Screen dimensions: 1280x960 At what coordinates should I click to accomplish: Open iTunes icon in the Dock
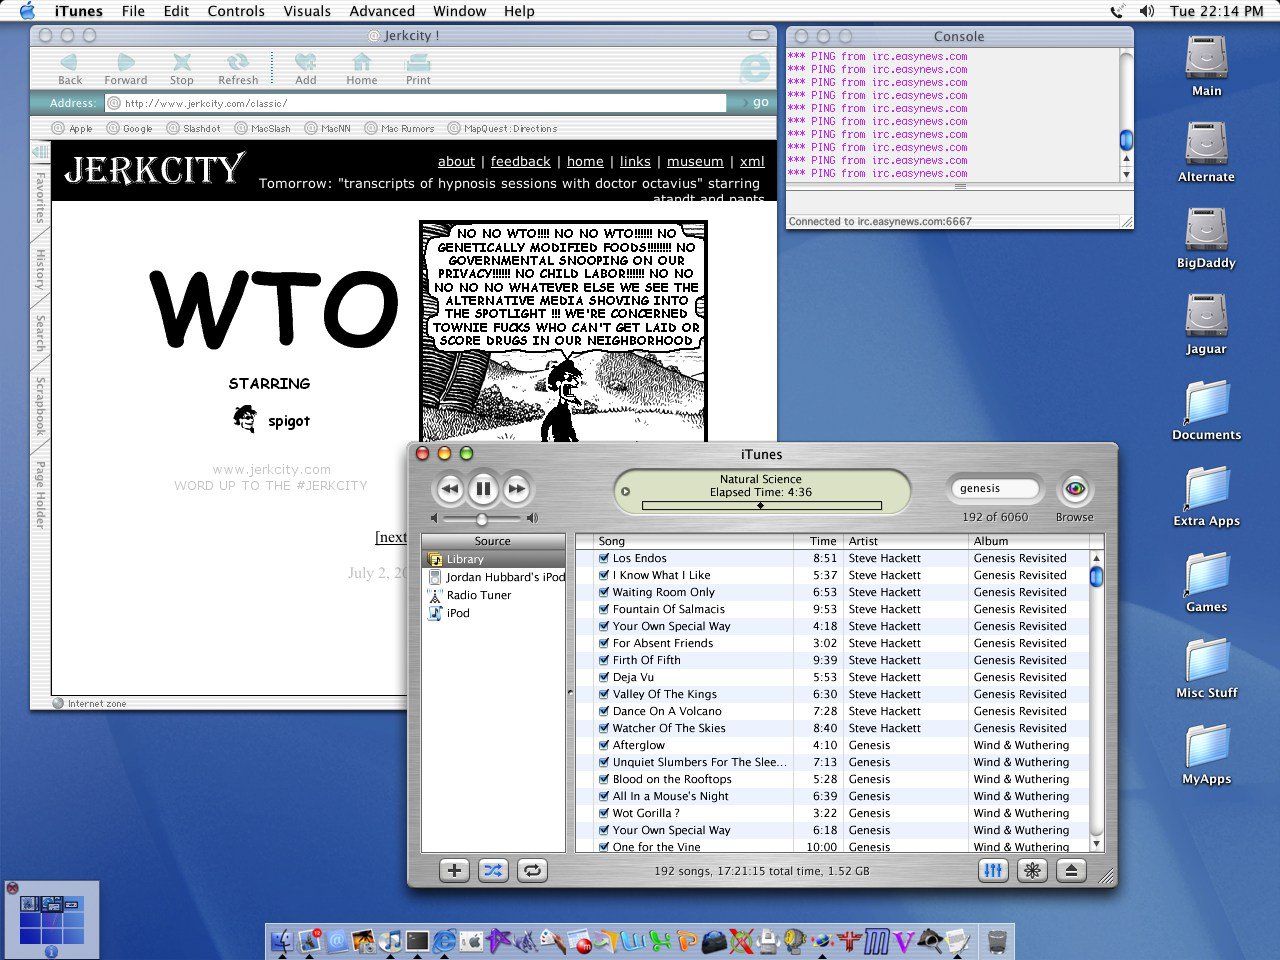click(x=391, y=940)
